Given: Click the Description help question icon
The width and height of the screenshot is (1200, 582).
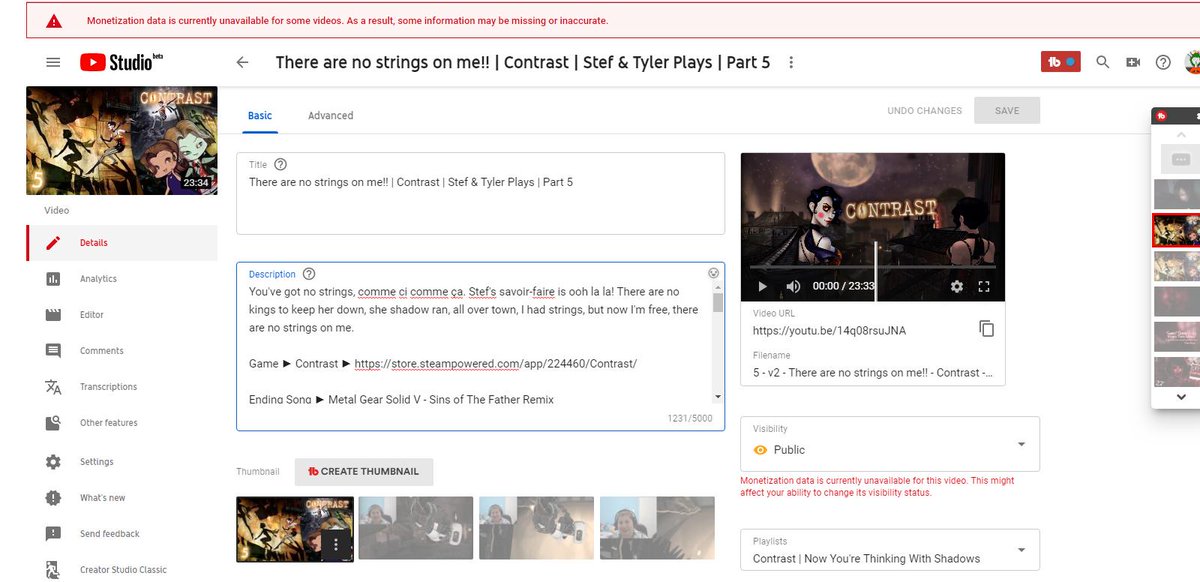Looking at the screenshot, I should (x=309, y=274).
